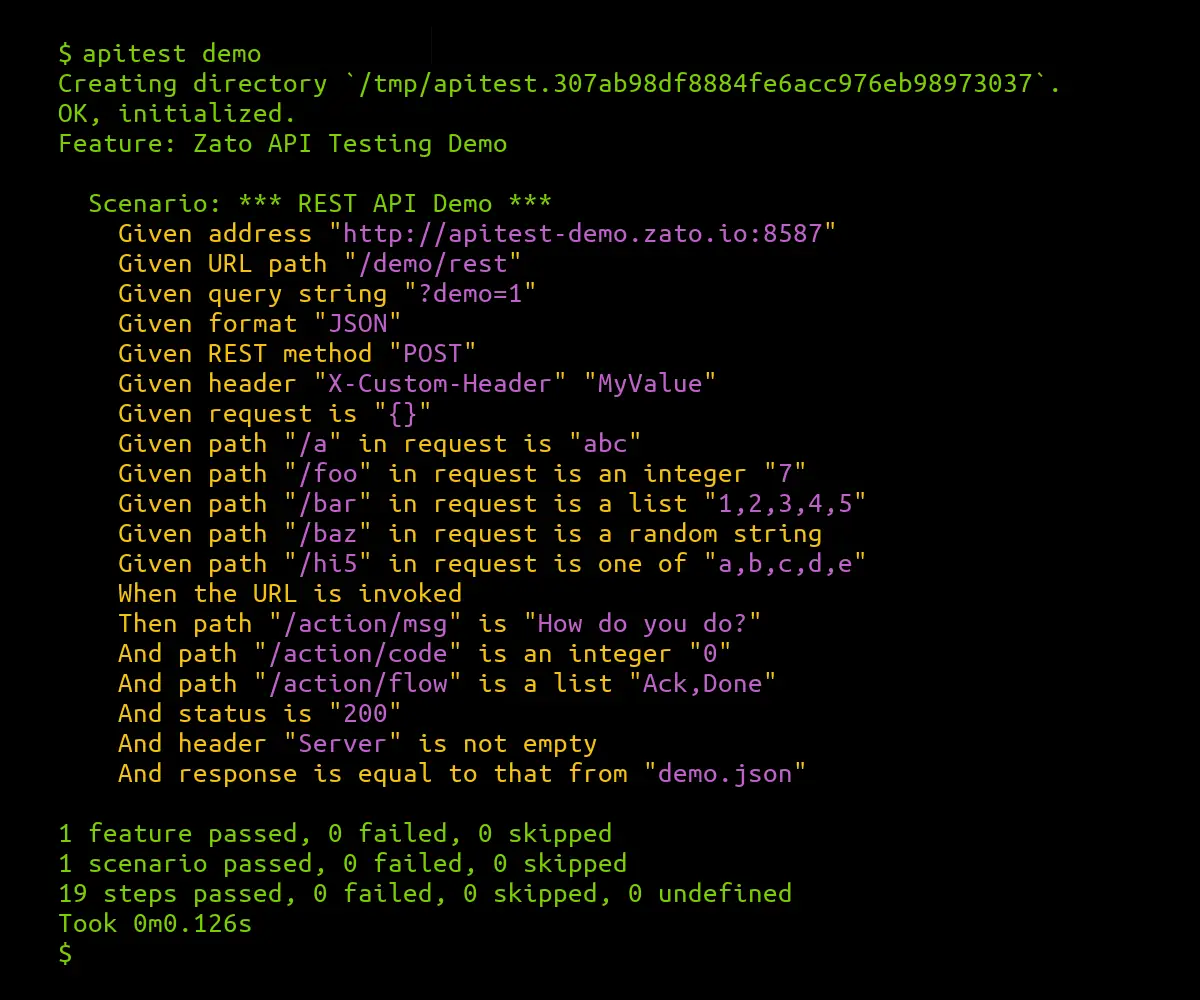Image resolution: width=1200 pixels, height=1000 pixels.
Task: Click the "/demo/rest" URL path text
Action: click(431, 264)
